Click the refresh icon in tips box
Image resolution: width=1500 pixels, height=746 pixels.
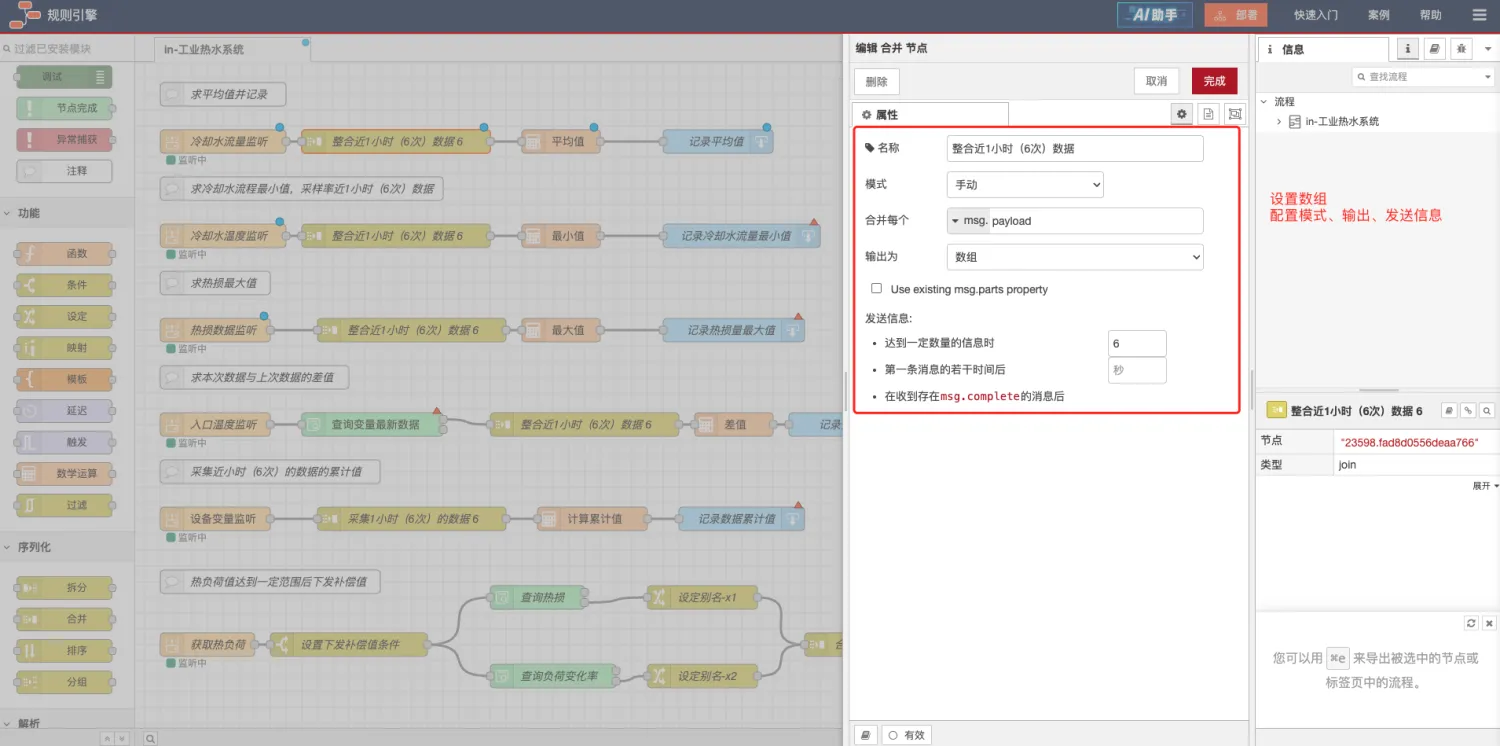1471,623
